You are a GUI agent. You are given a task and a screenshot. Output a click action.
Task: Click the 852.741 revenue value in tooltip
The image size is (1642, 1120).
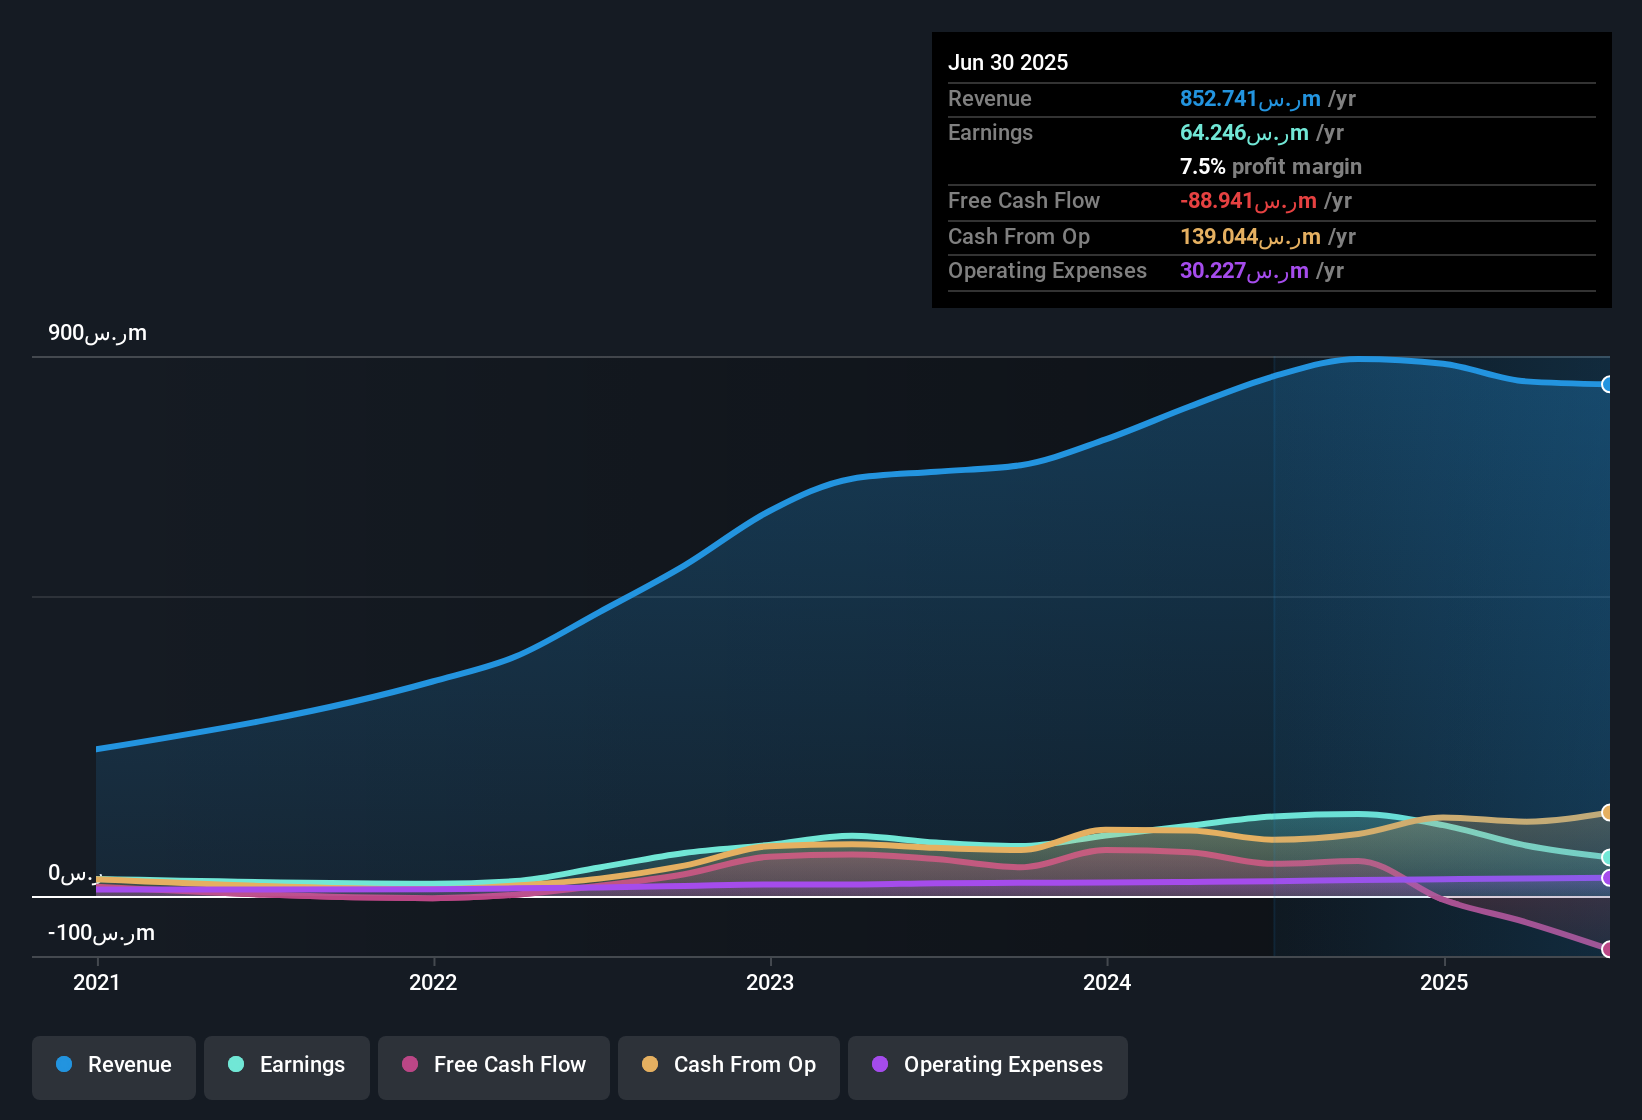(1250, 99)
